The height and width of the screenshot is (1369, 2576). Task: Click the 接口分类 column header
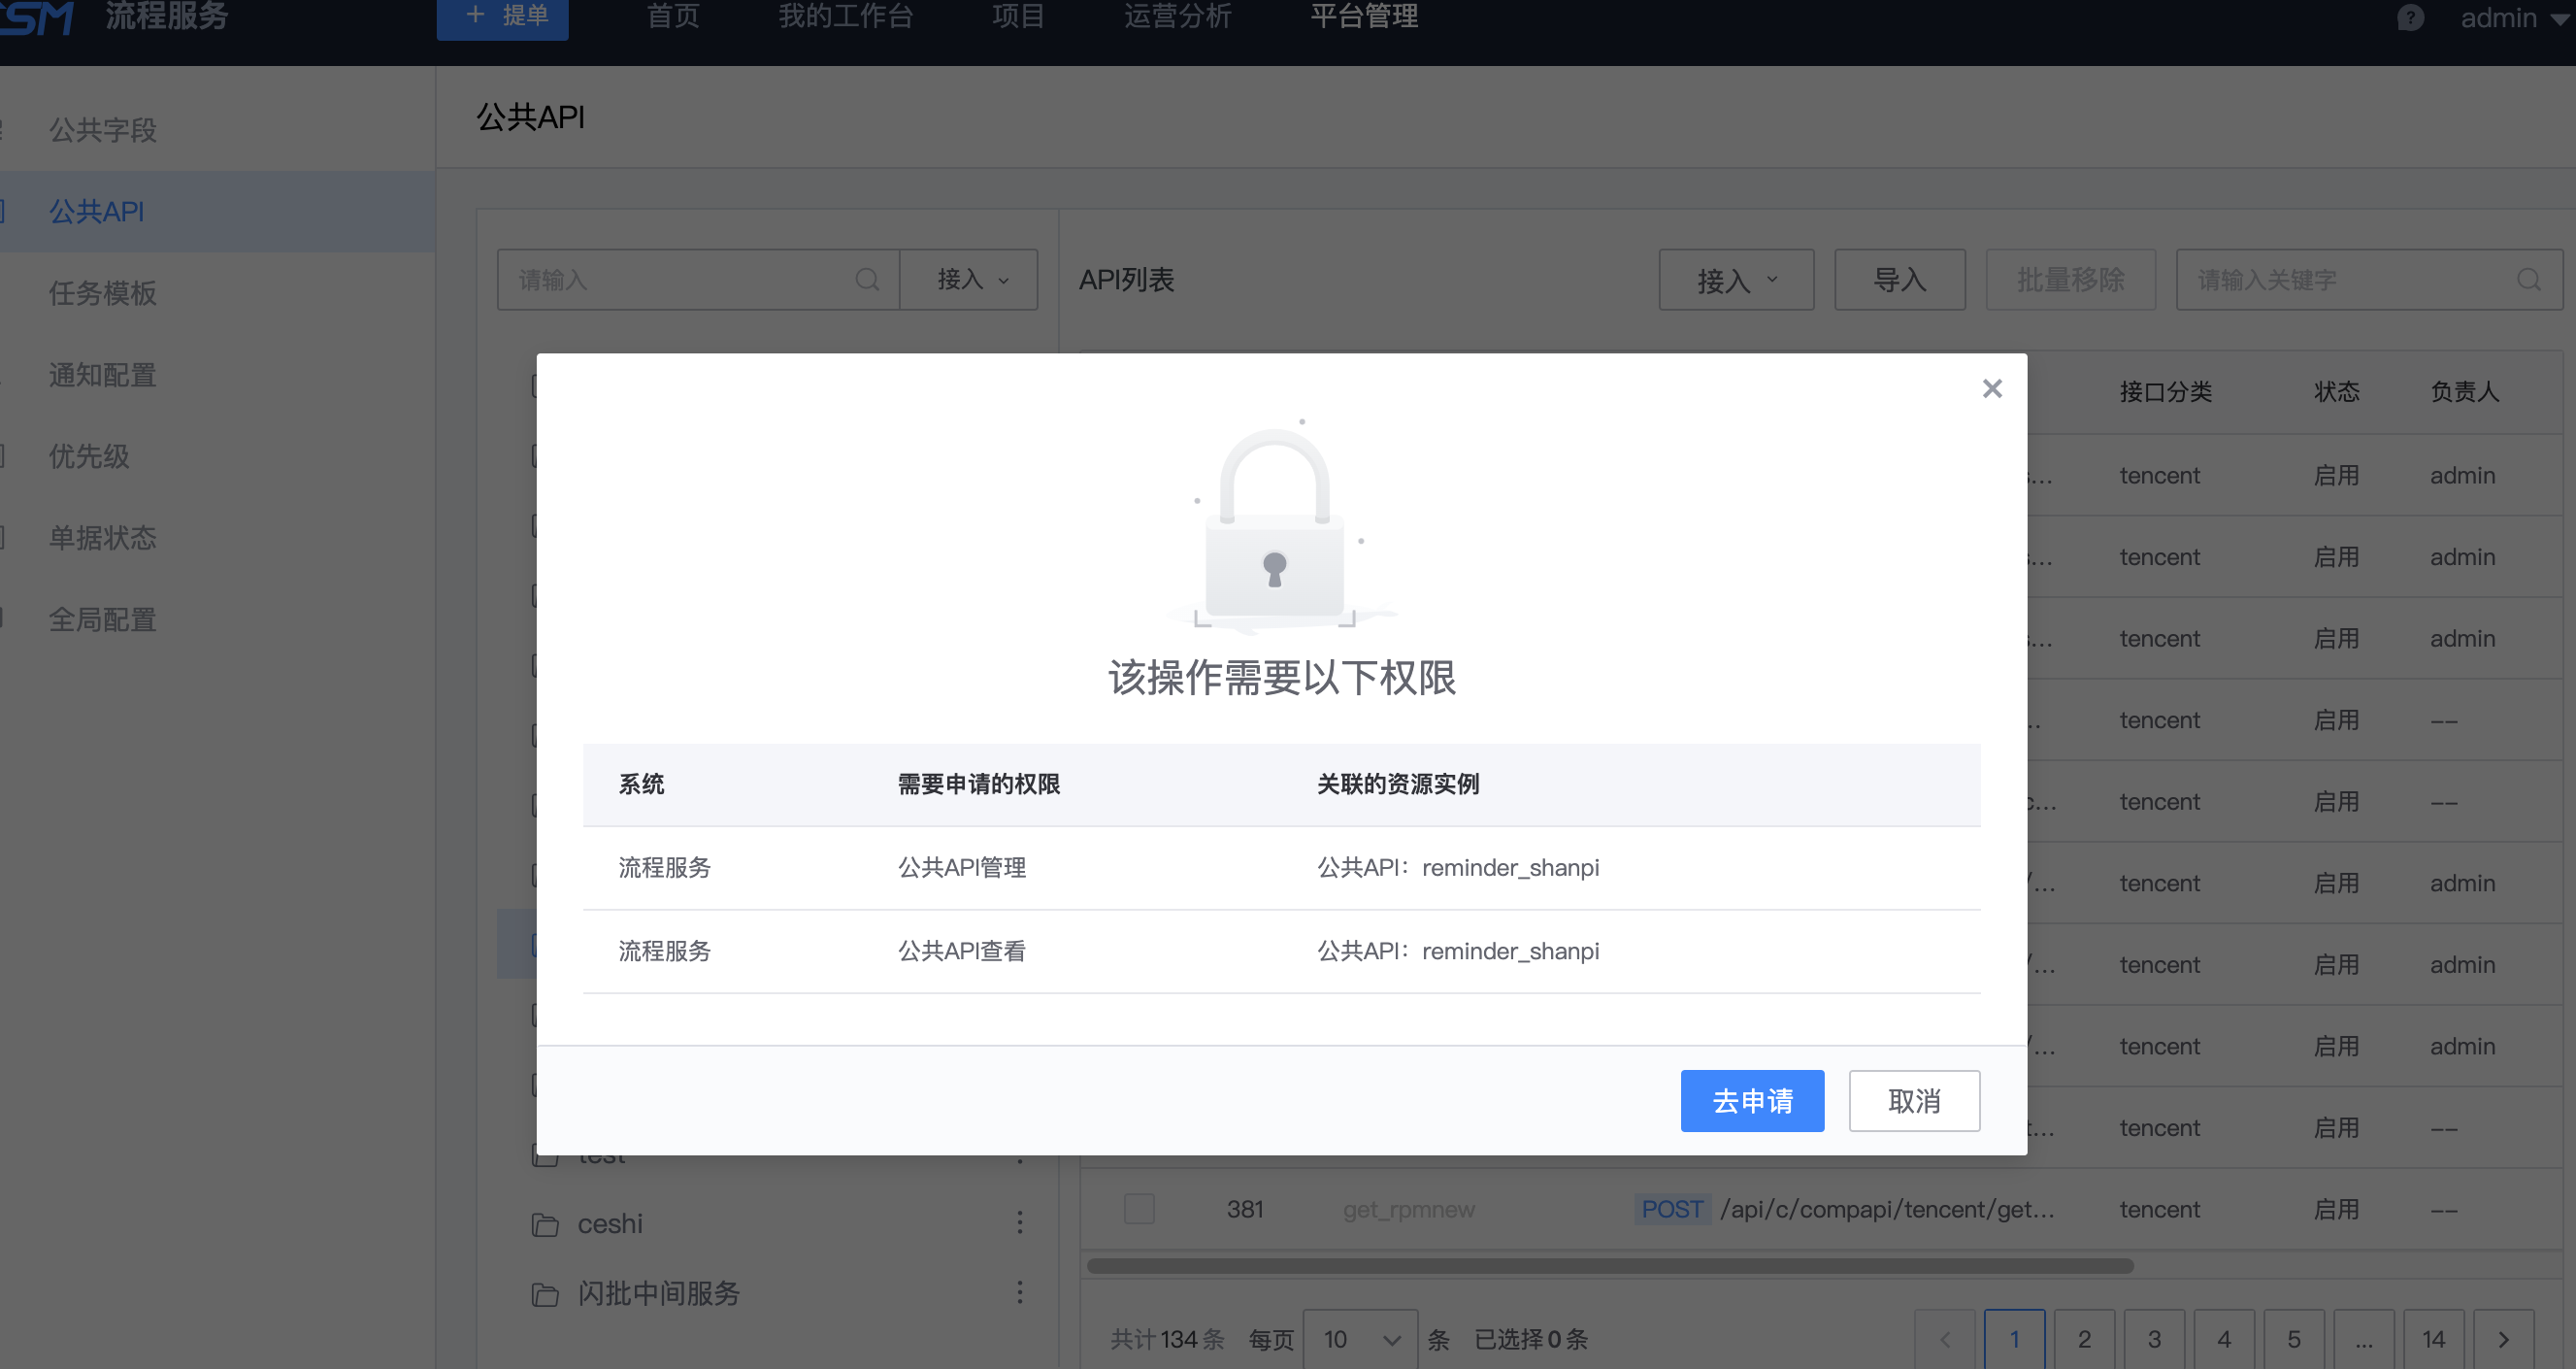(x=2166, y=392)
